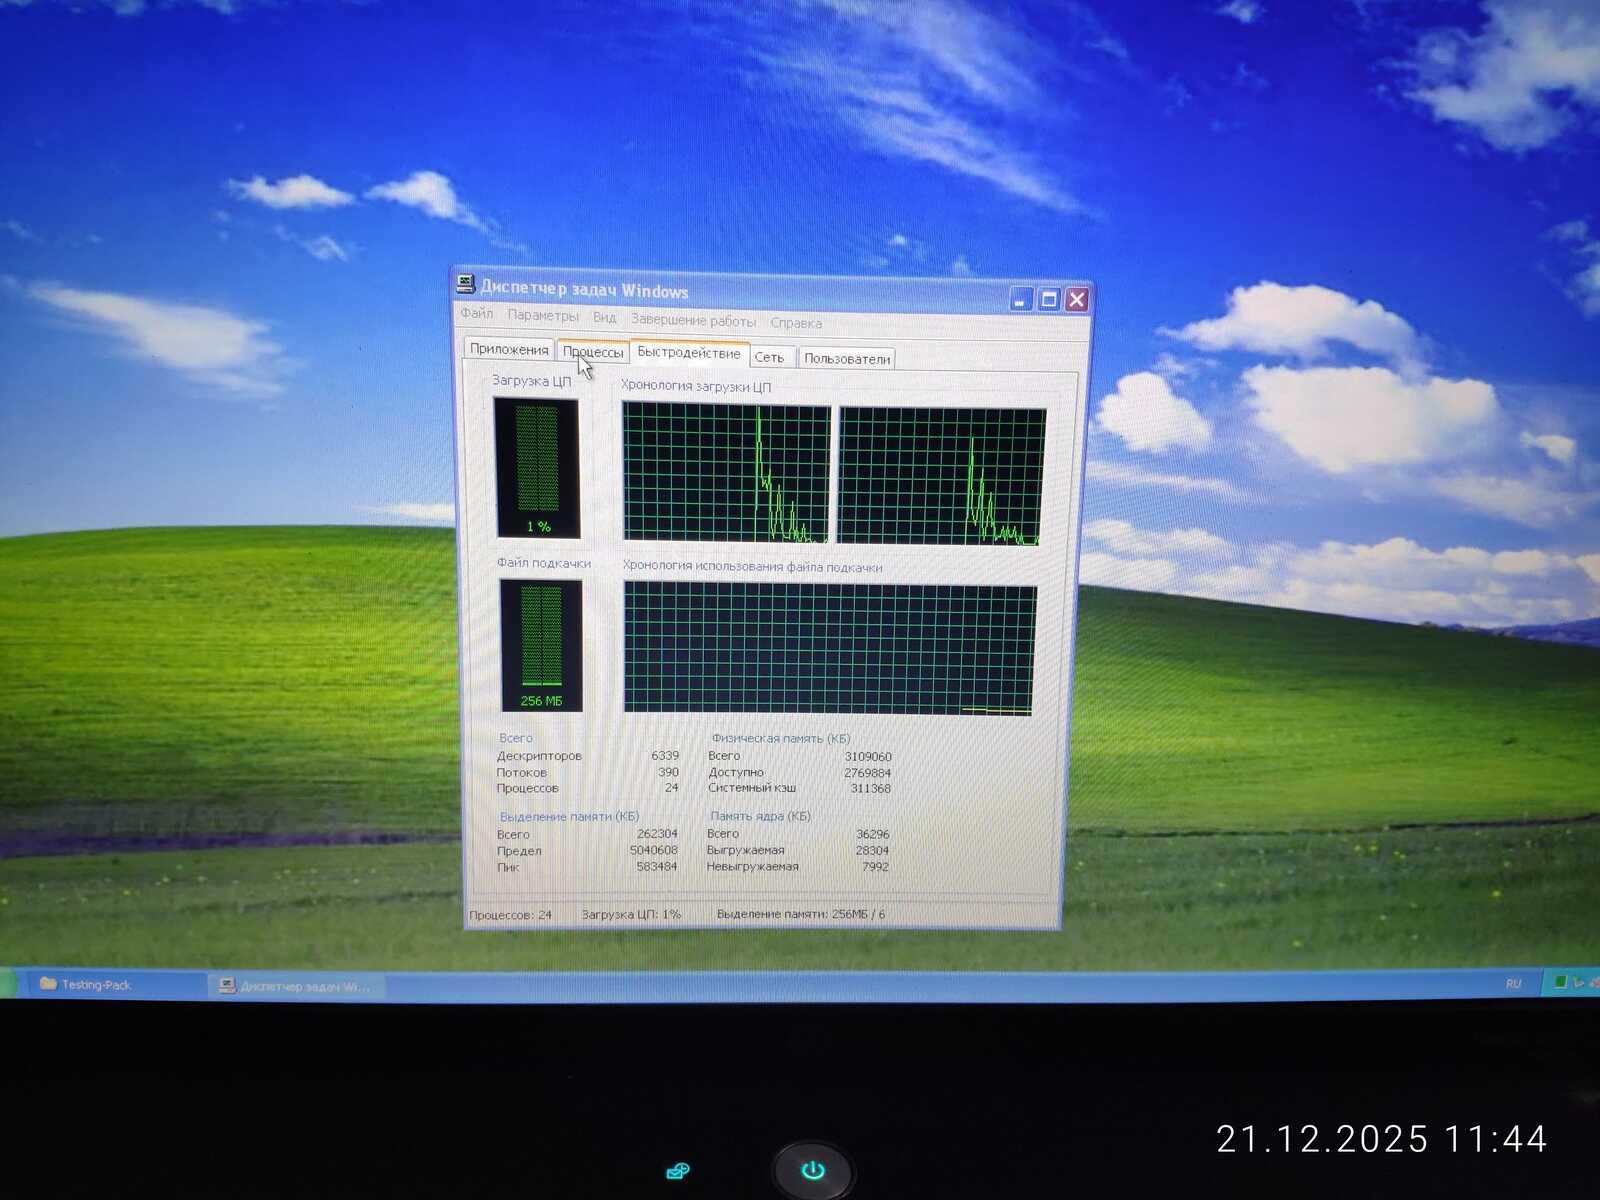This screenshot has width=1600, height=1200.
Task: Select the Быстродействие tab
Action: [689, 353]
